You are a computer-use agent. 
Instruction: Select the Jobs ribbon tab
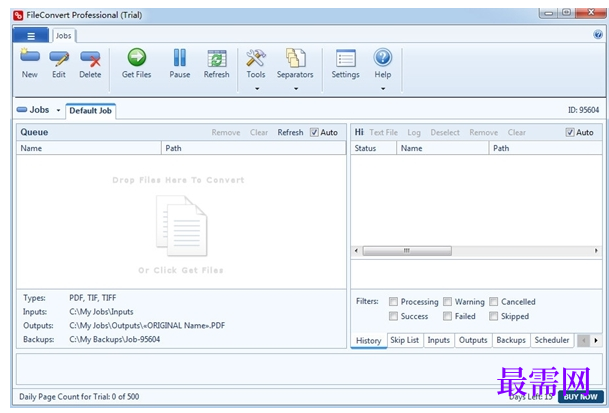pos(63,36)
